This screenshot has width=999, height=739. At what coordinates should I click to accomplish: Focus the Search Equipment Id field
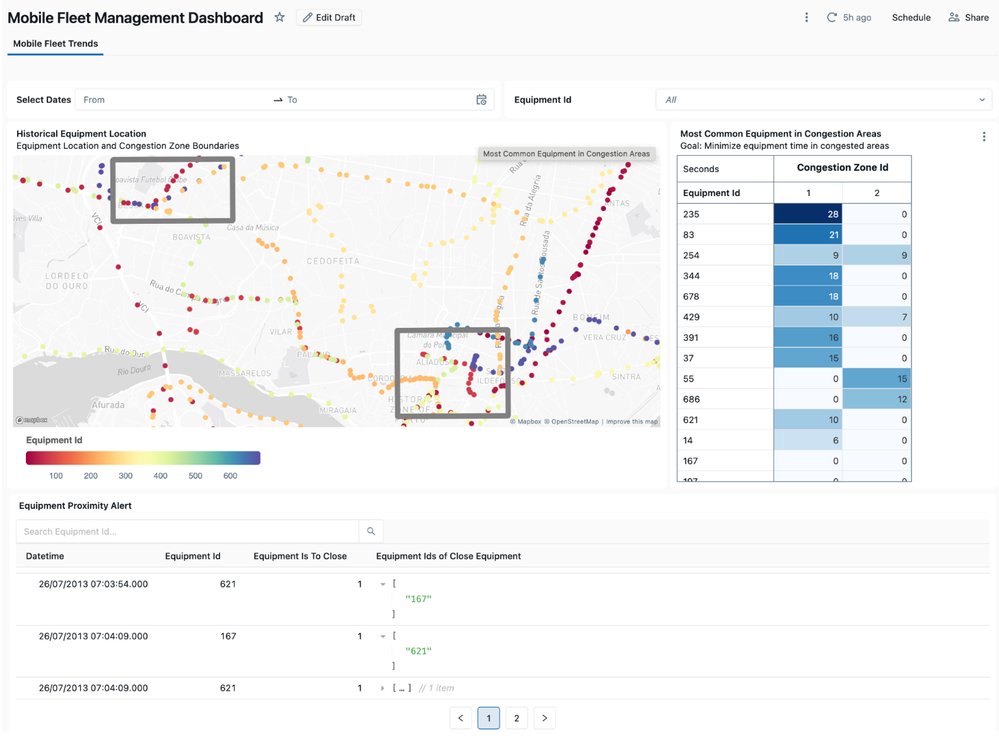coord(187,532)
